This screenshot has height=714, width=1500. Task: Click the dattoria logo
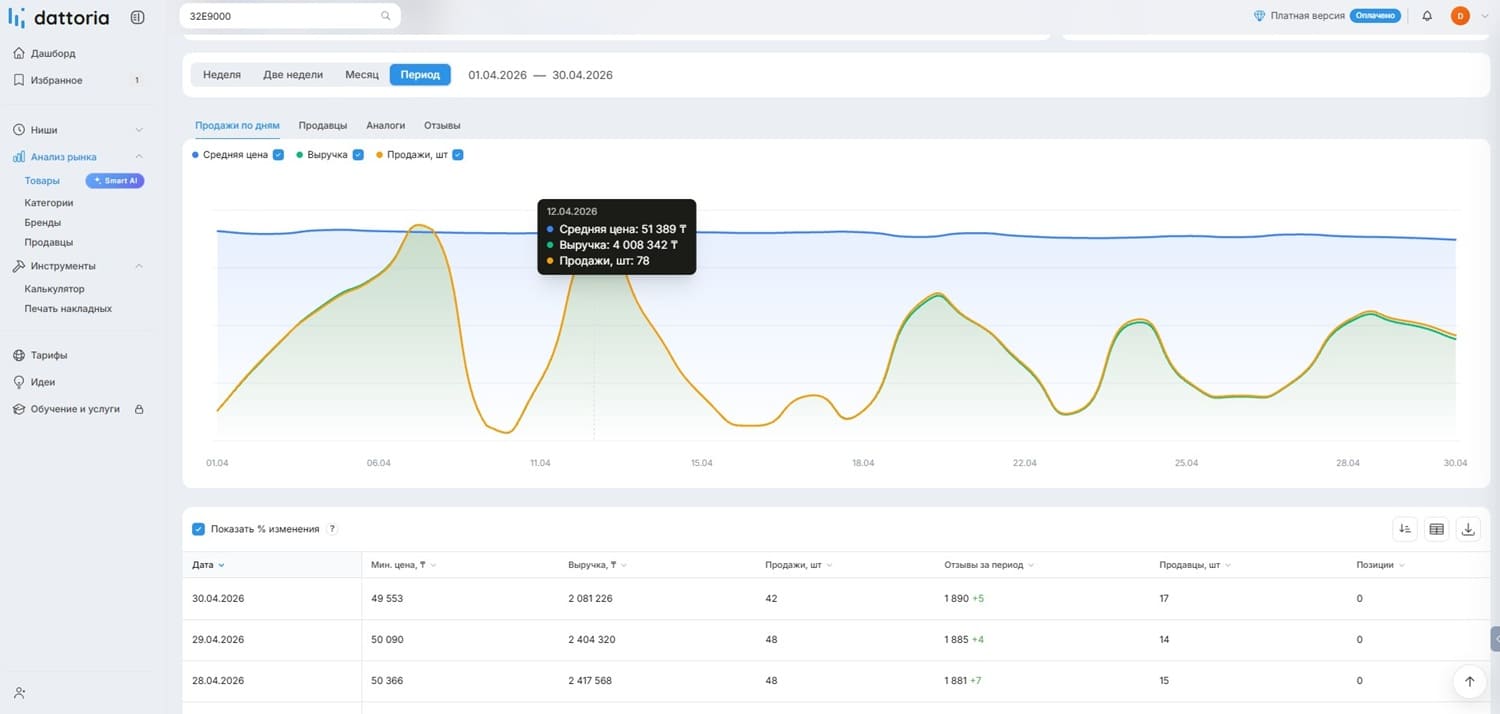[58, 17]
